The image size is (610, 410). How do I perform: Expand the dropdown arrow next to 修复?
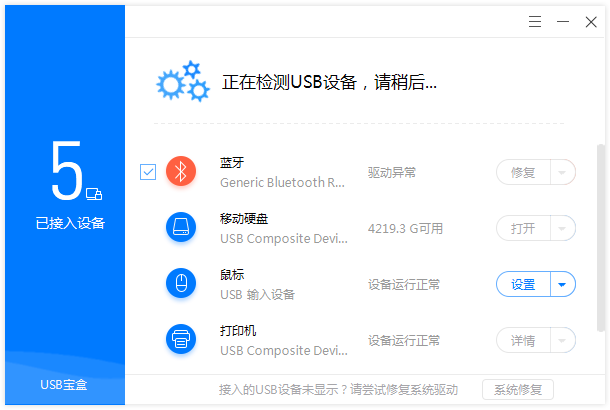pyautogui.click(x=563, y=172)
